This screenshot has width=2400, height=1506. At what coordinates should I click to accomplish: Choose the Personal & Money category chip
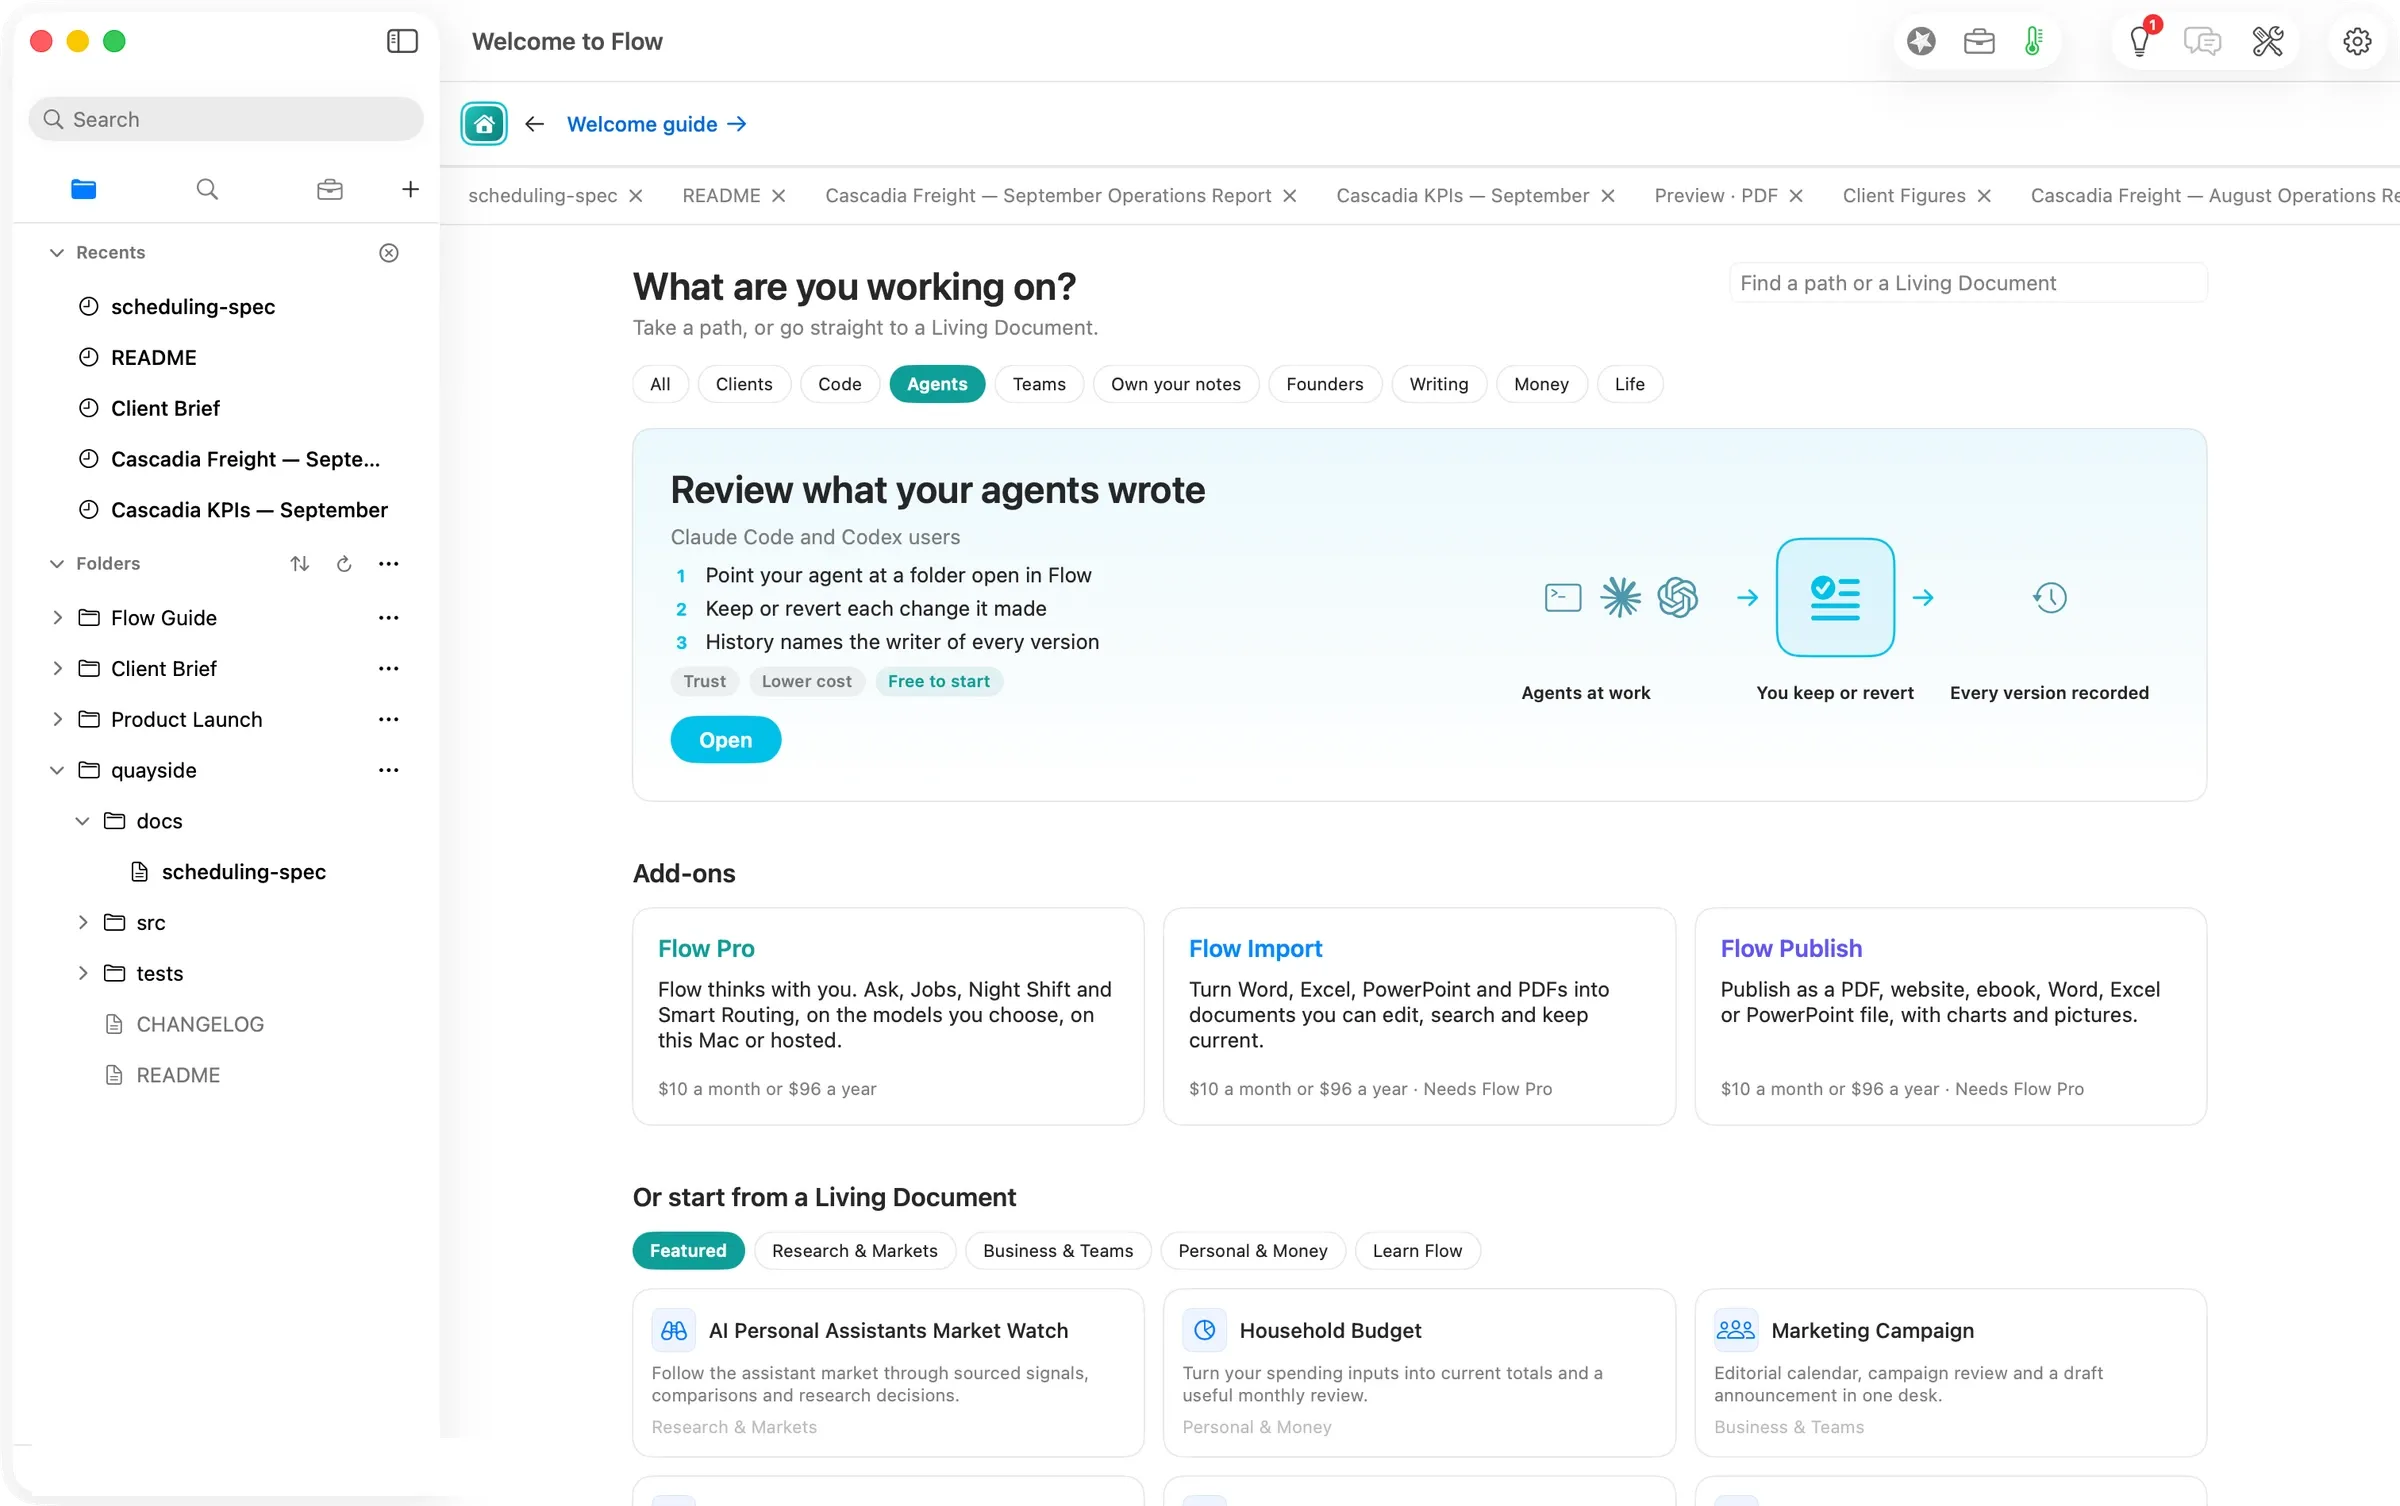(1253, 1251)
